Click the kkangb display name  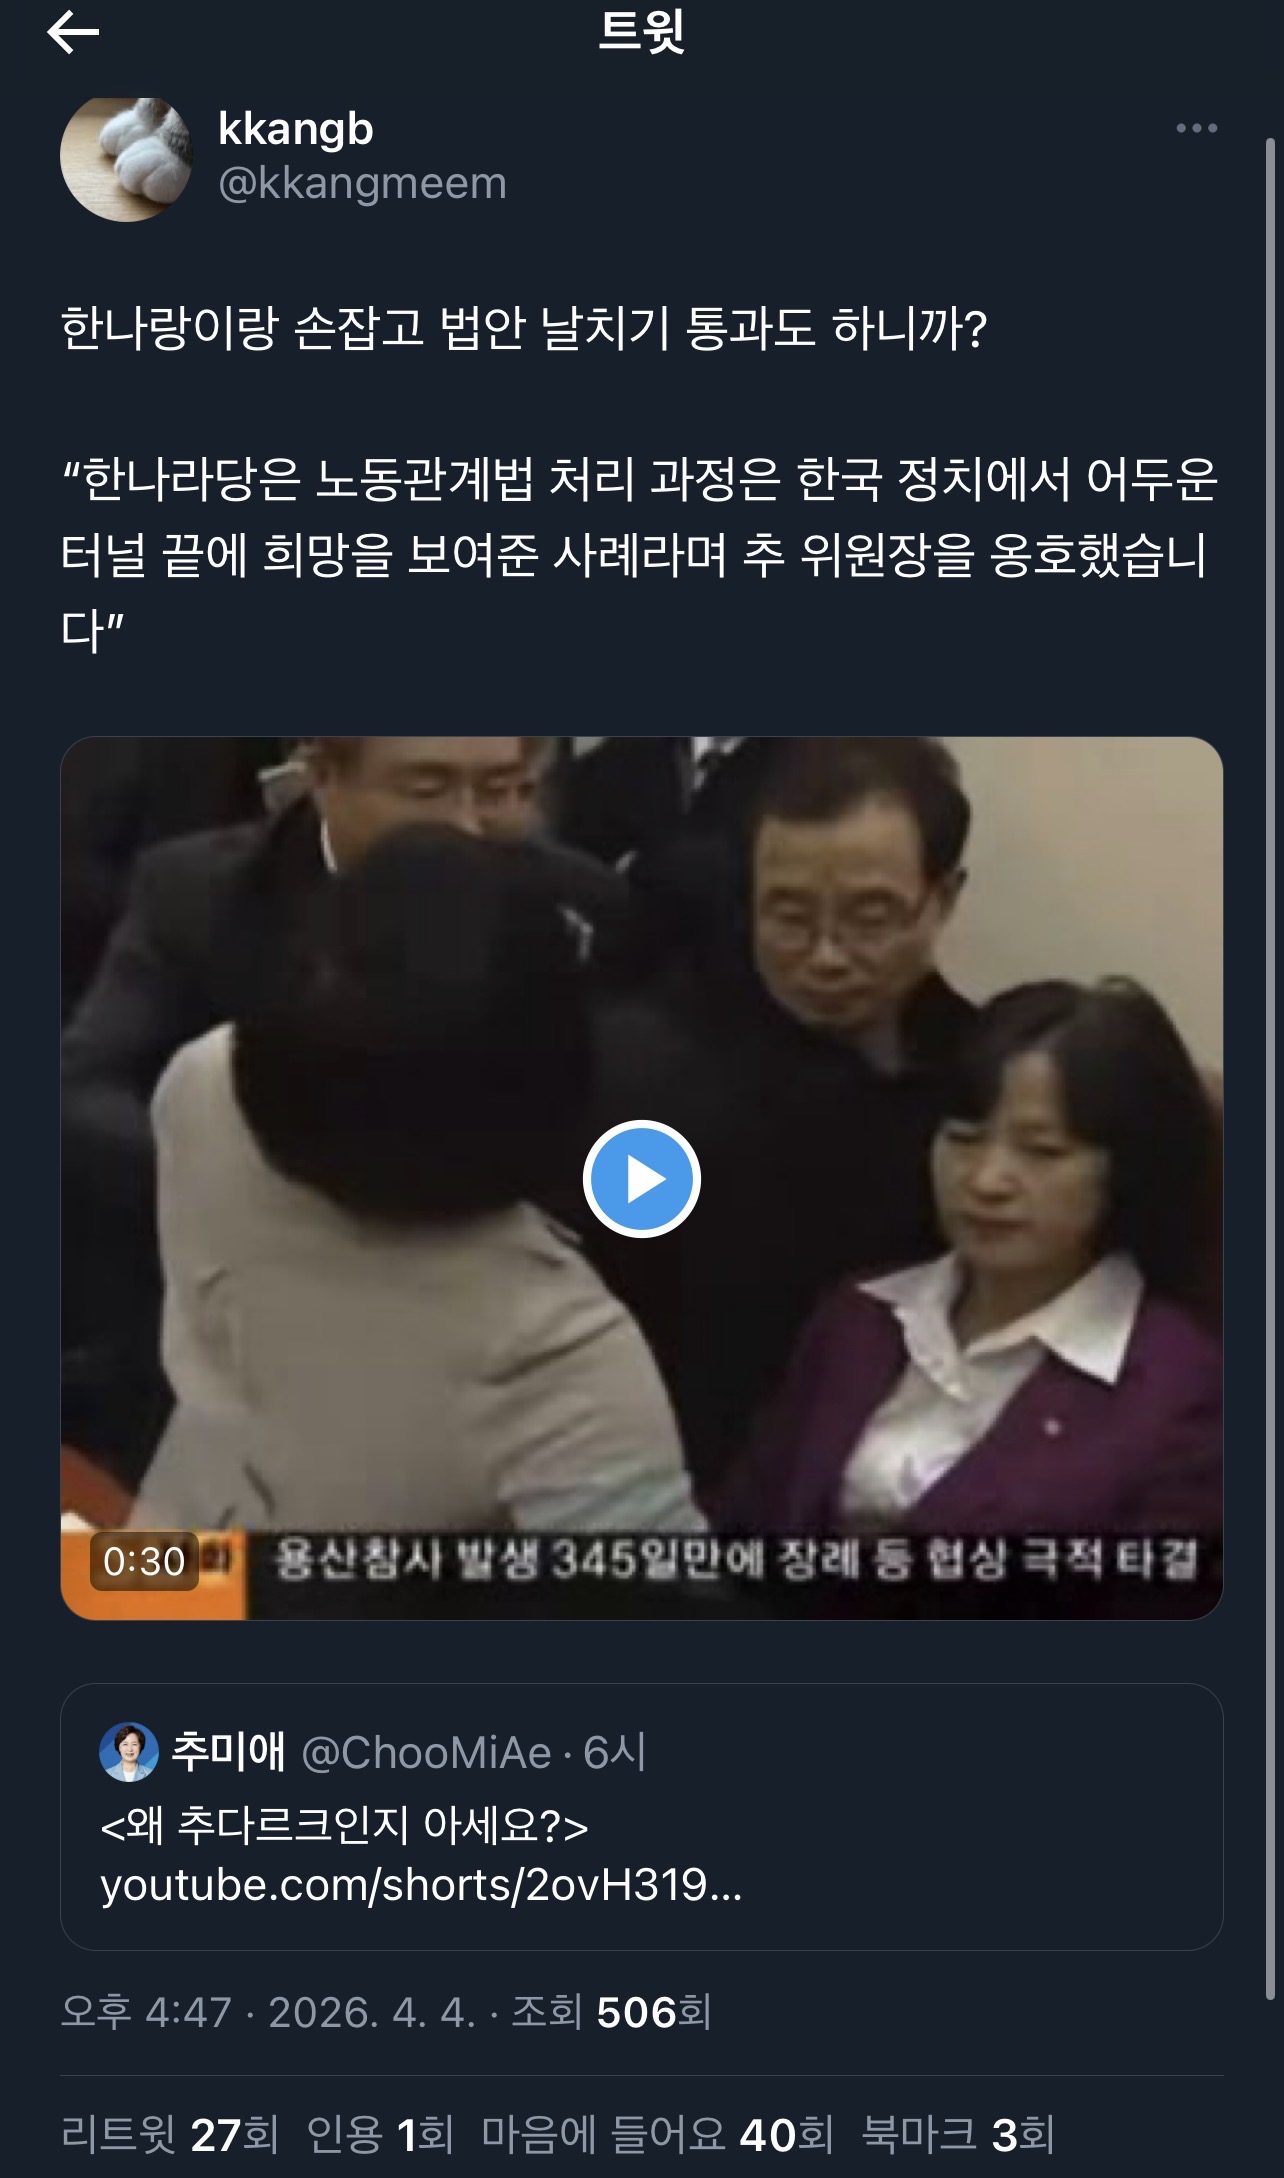(296, 129)
